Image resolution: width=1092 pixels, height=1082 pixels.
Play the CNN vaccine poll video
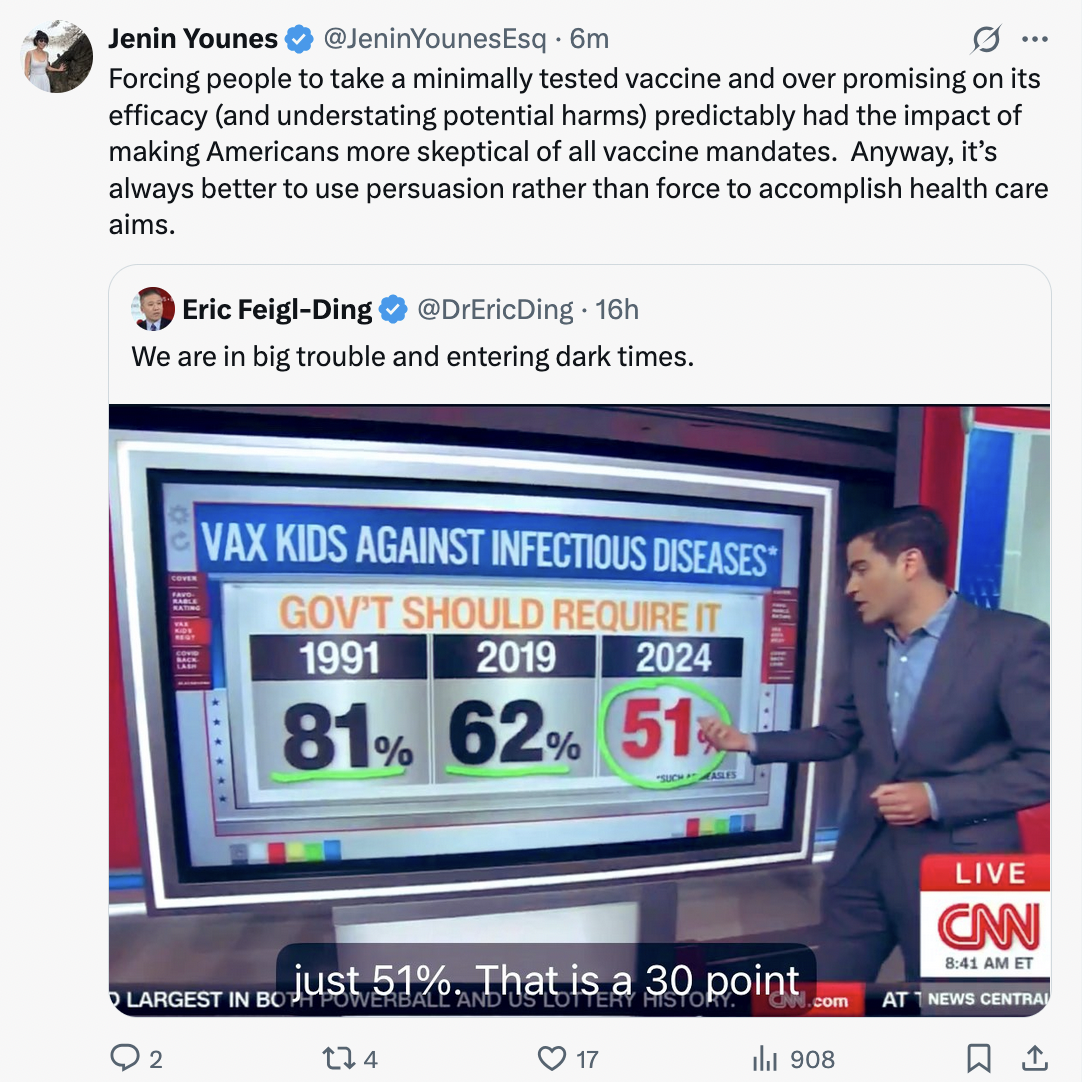tap(579, 710)
